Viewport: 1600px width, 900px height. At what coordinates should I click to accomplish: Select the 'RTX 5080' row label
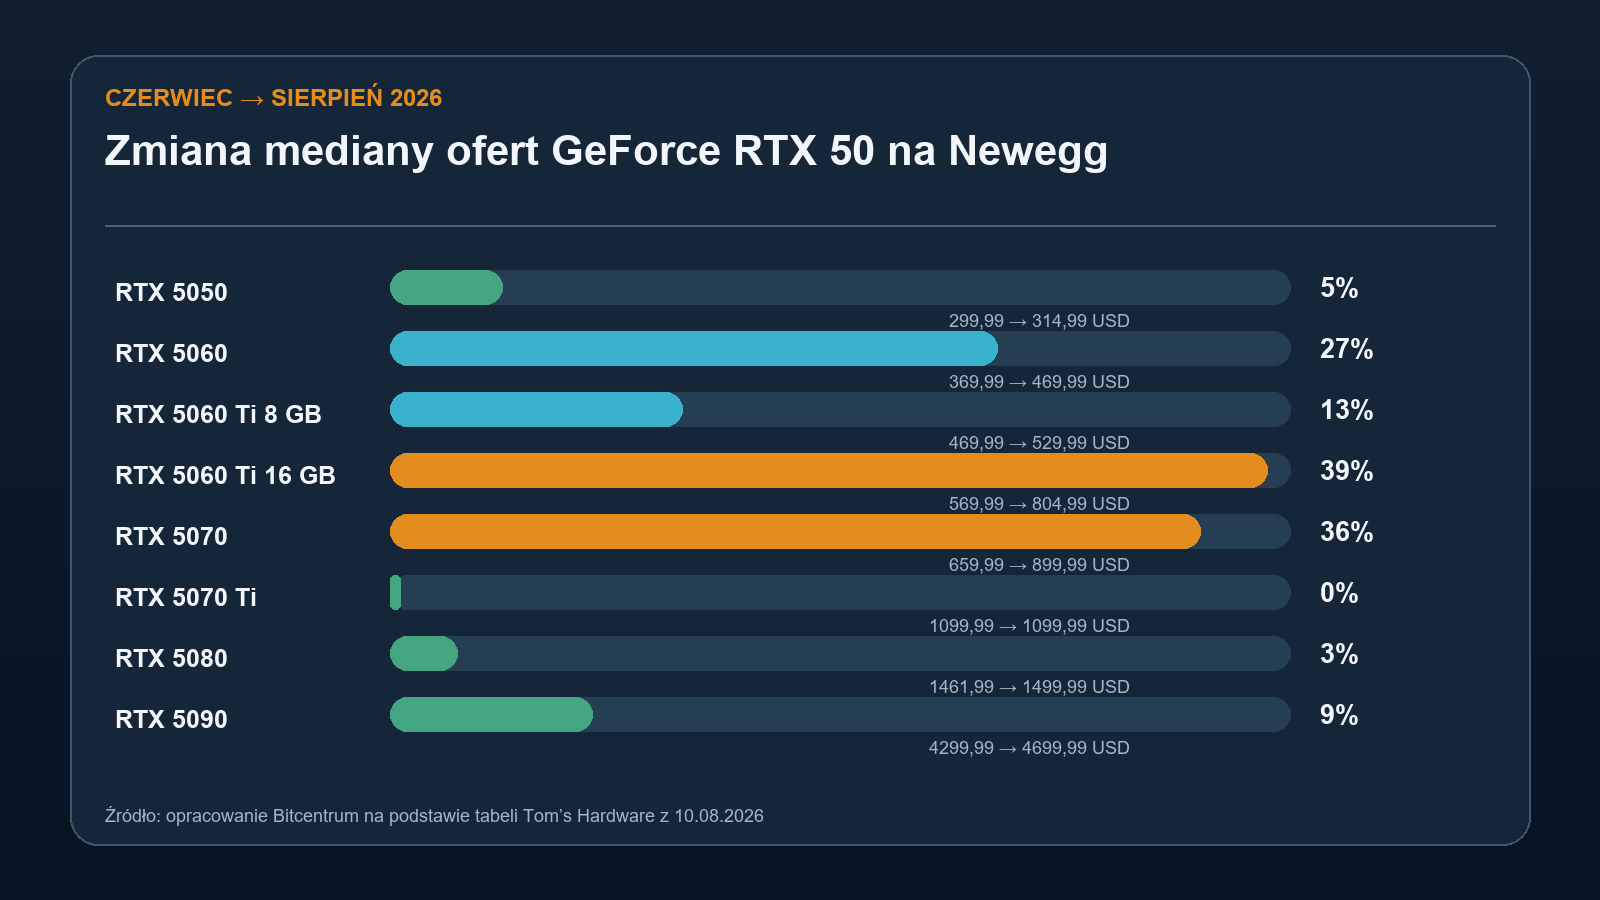click(171, 658)
